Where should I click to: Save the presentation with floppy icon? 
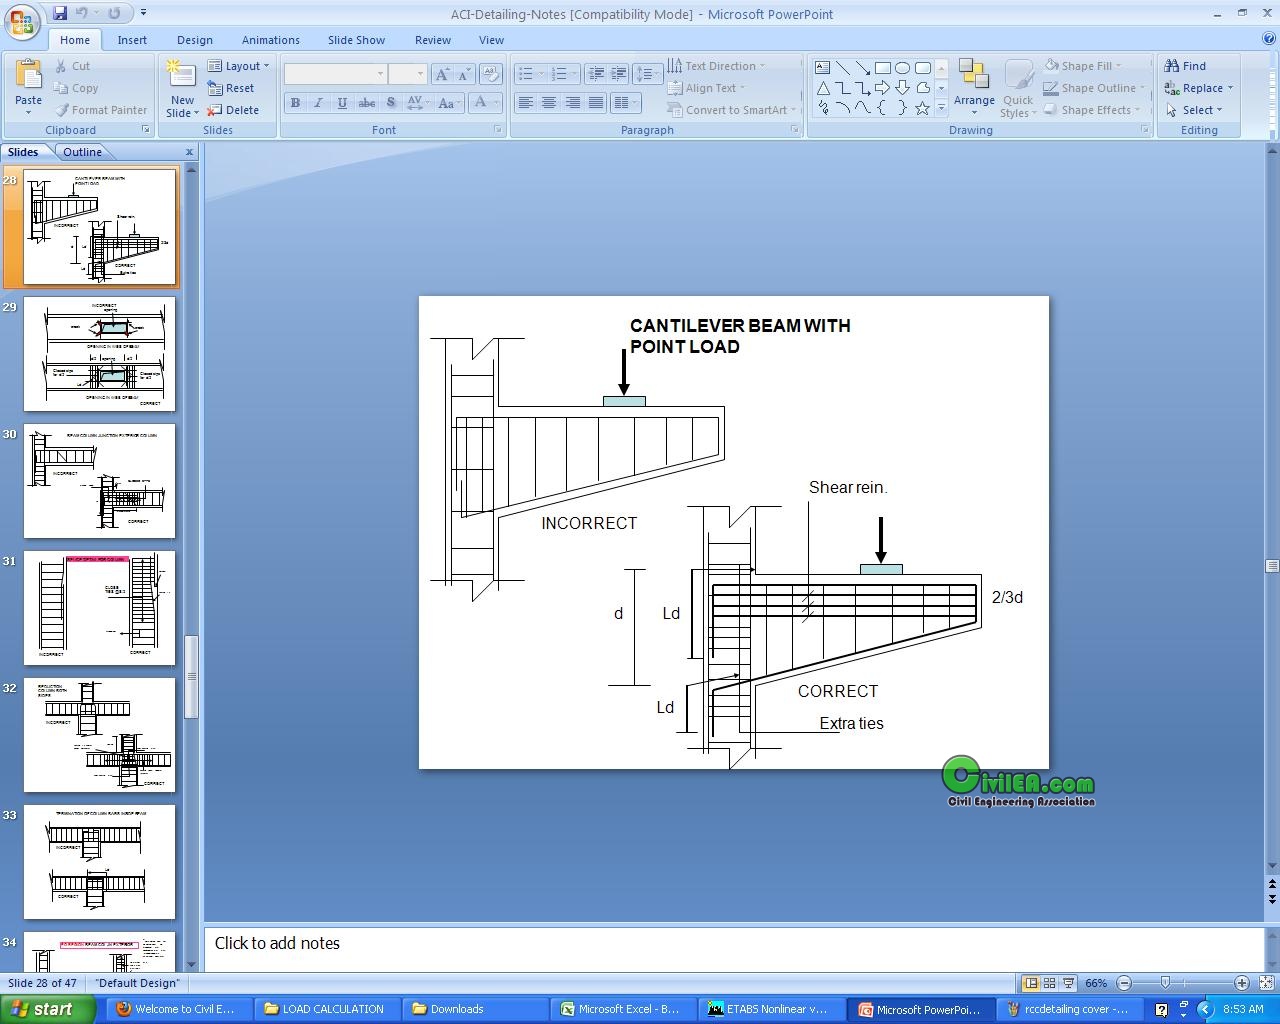(60, 13)
